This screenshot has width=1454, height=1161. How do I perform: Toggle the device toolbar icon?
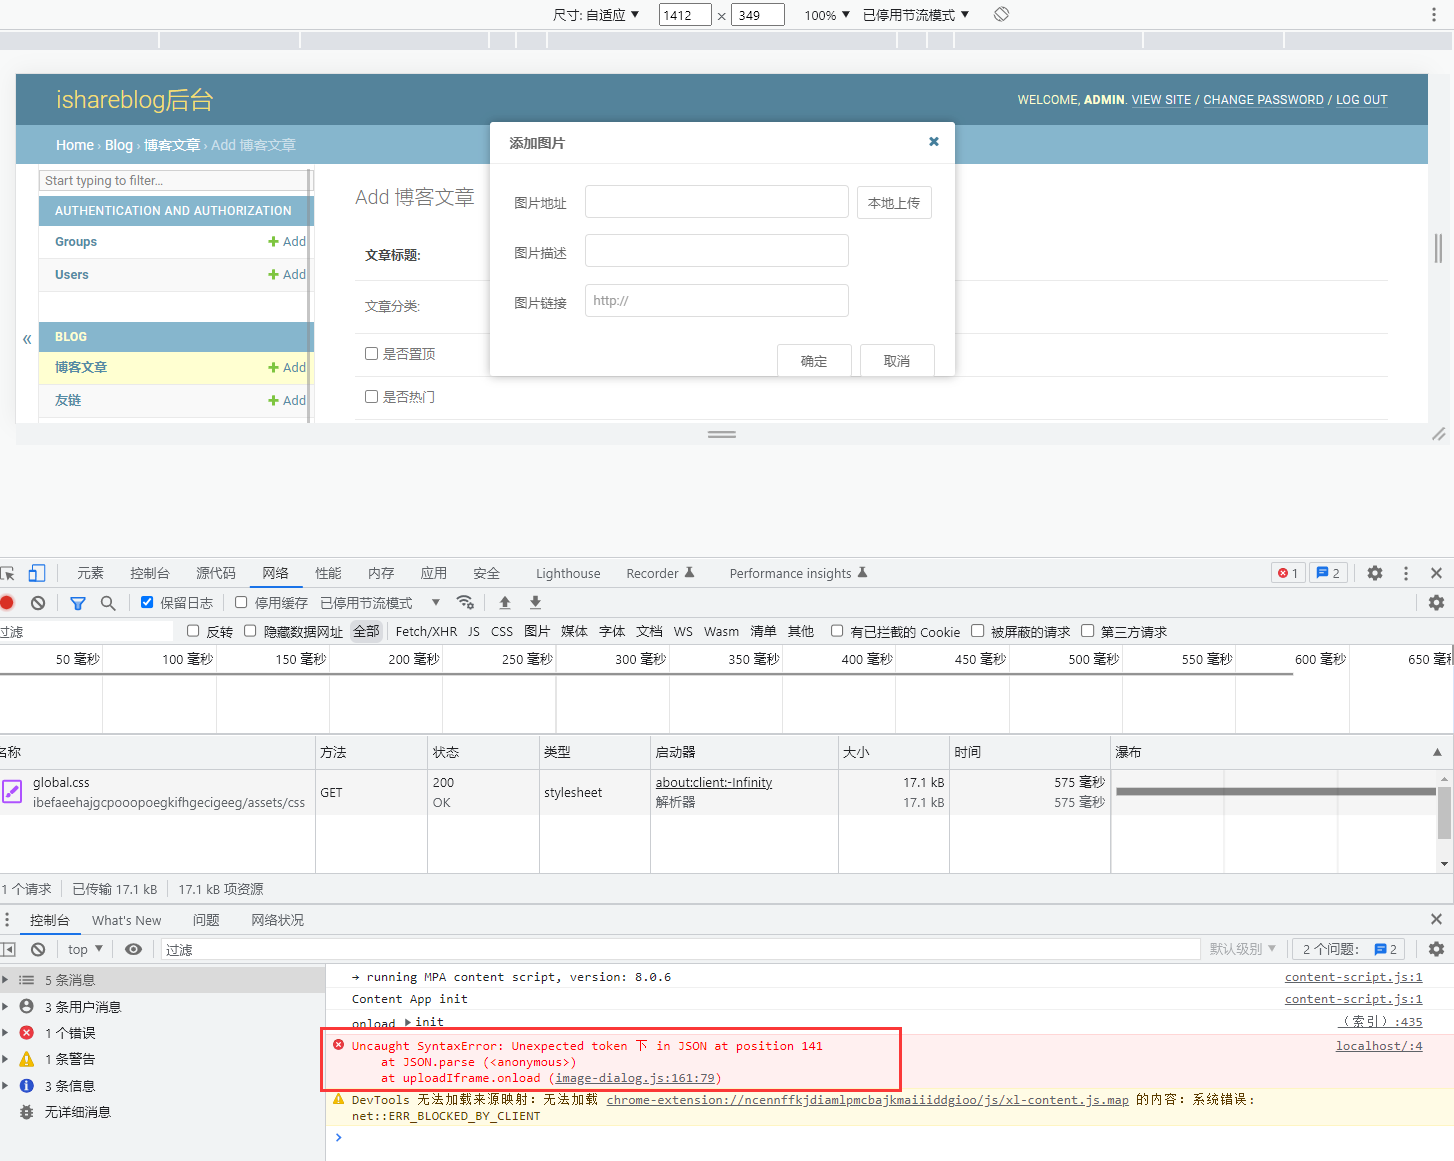click(37, 573)
